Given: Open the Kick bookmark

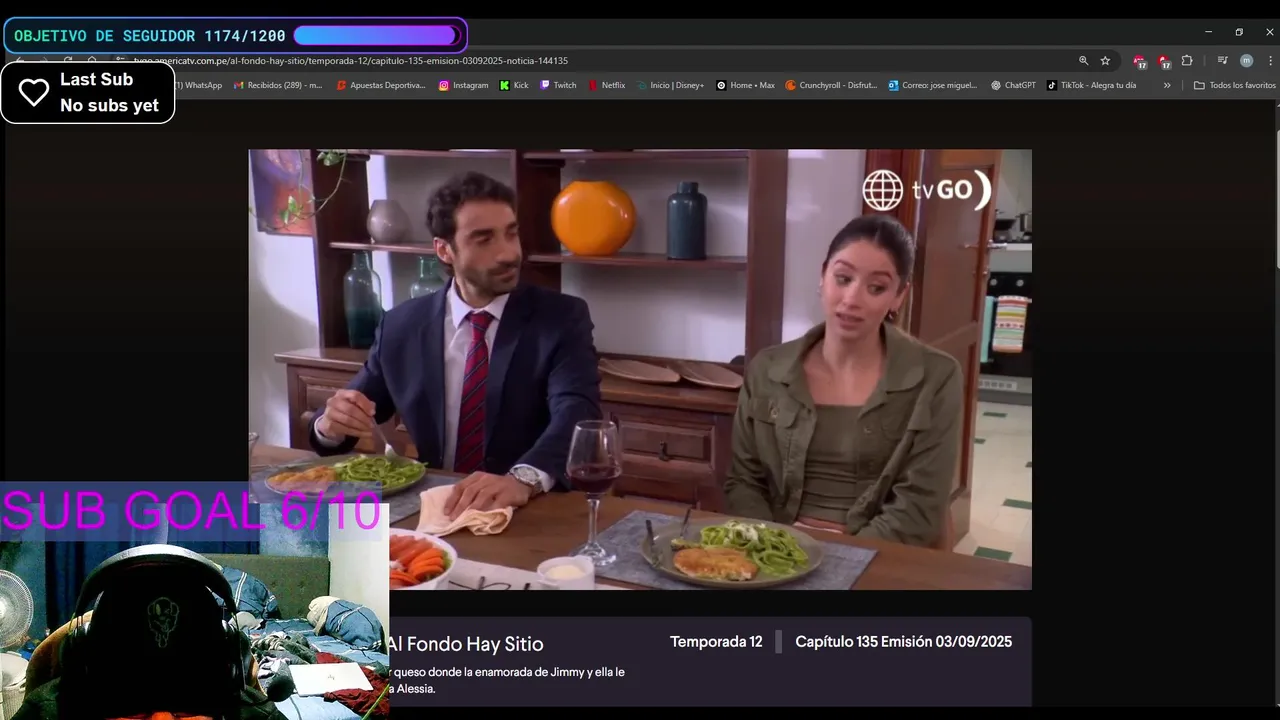Looking at the screenshot, I should (514, 85).
